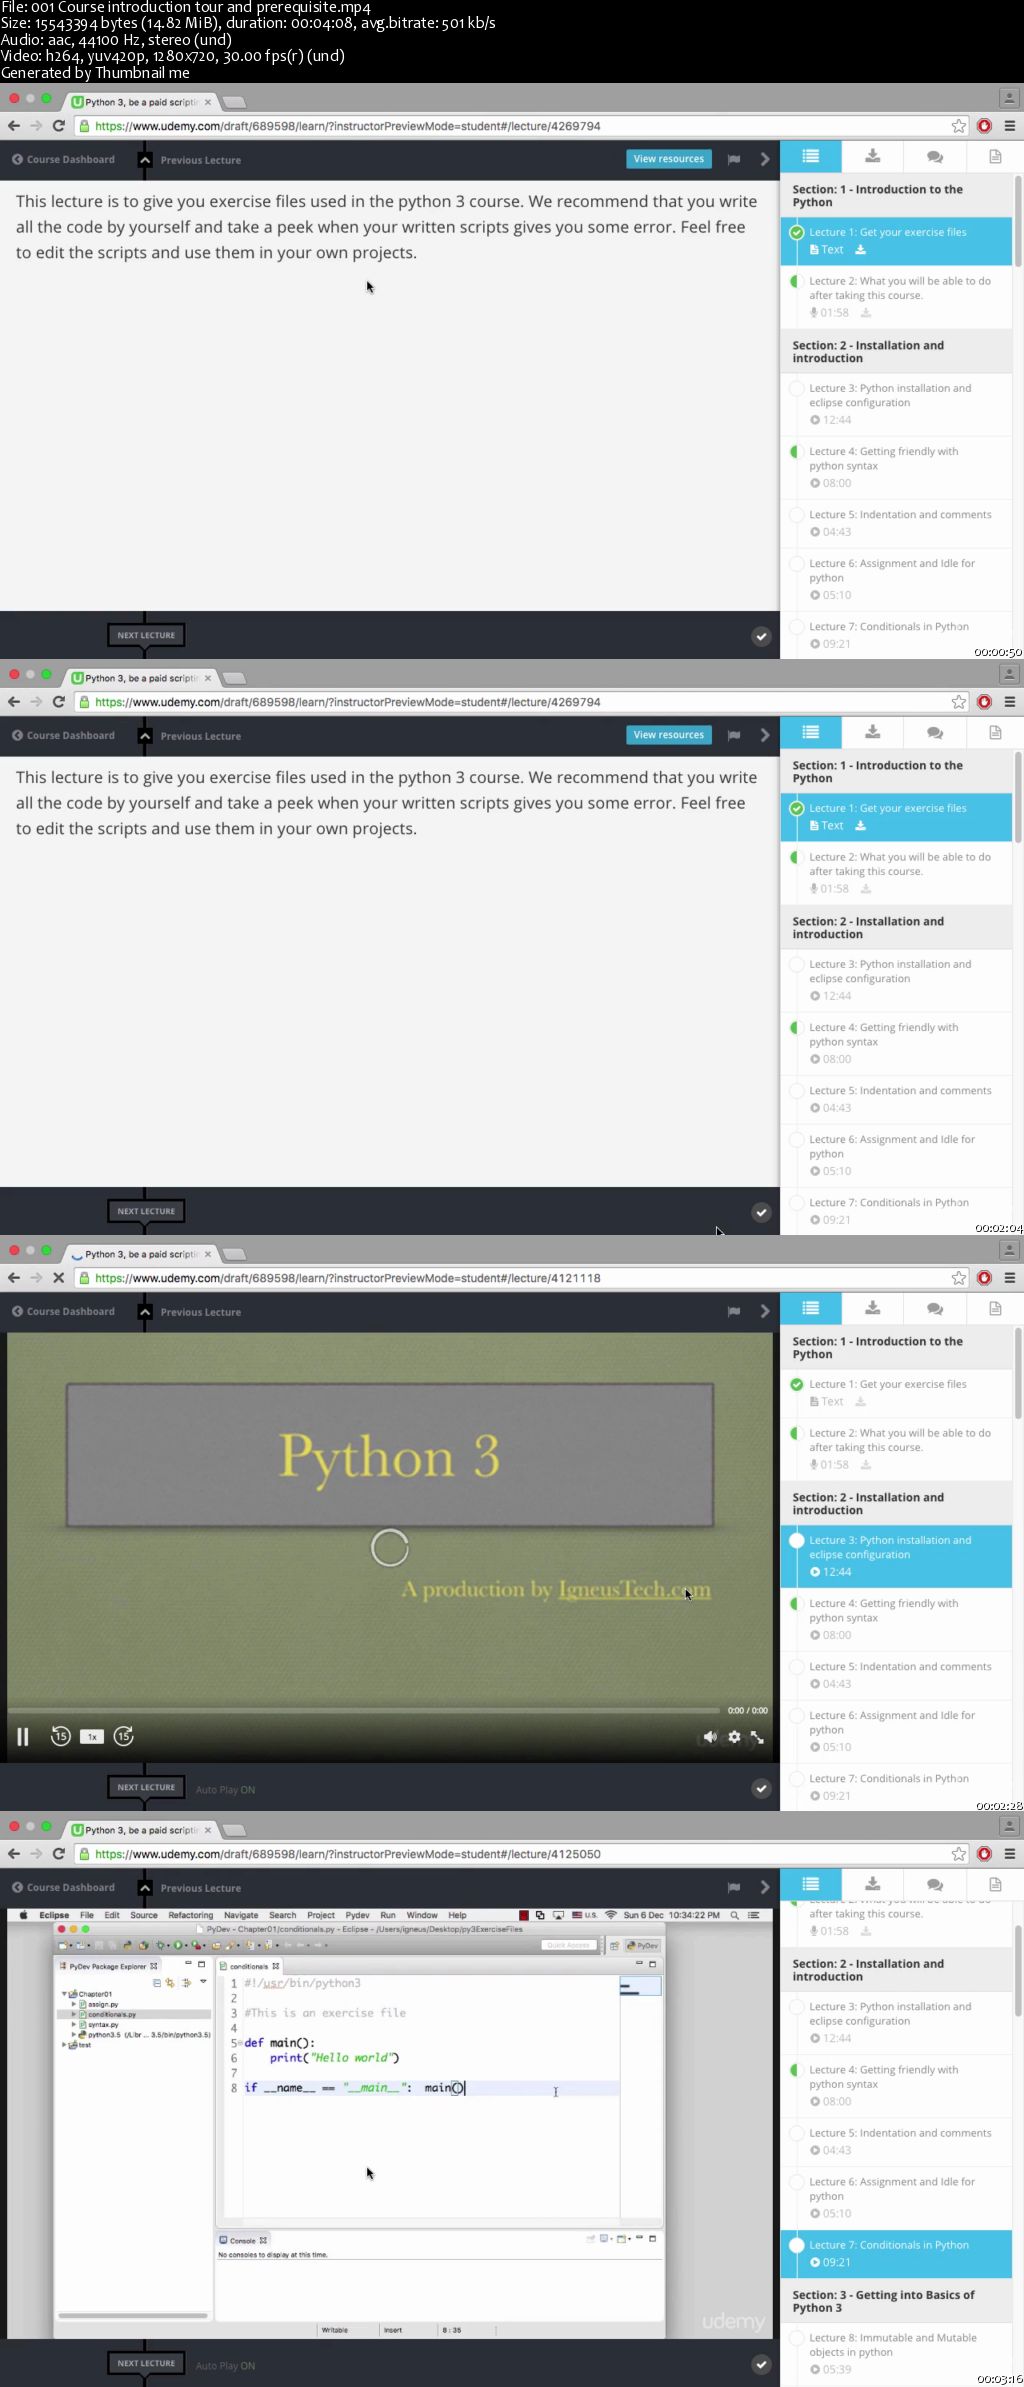Click the right chevron in the 00:03:16 frame header
The height and width of the screenshot is (2387, 1024).
coord(765,1887)
